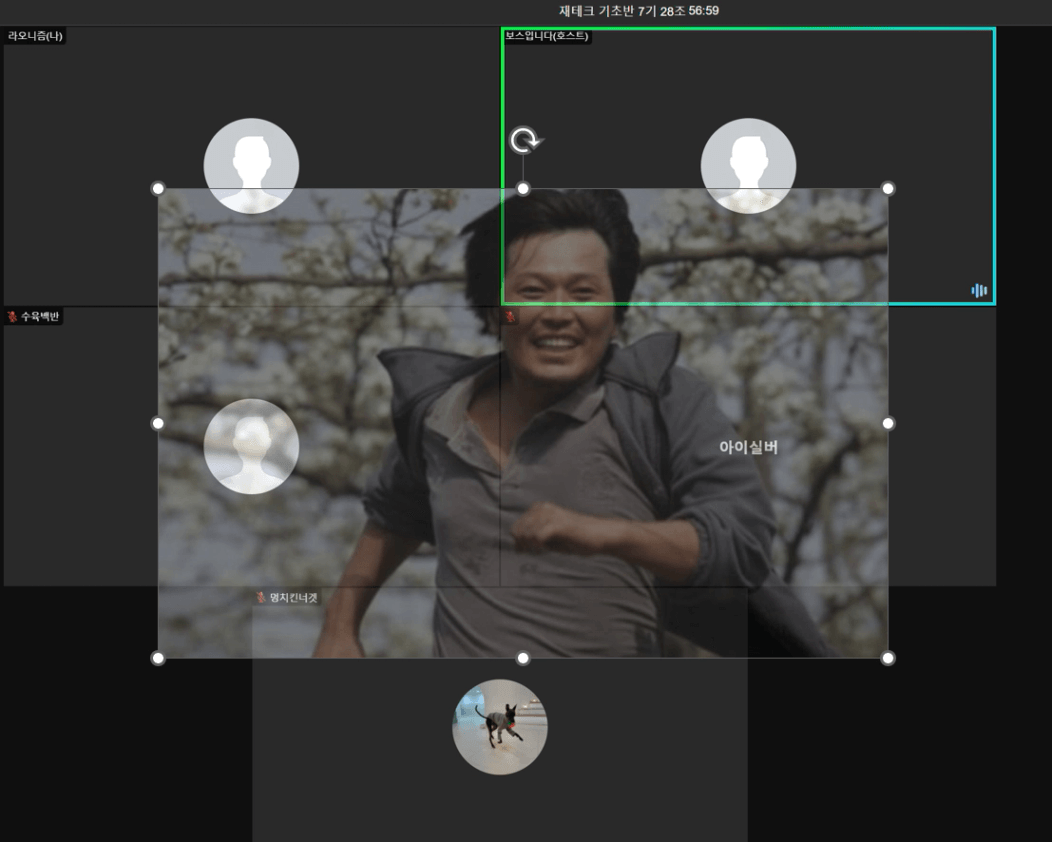Select the bottom-left resize handle of the photo

158,658
